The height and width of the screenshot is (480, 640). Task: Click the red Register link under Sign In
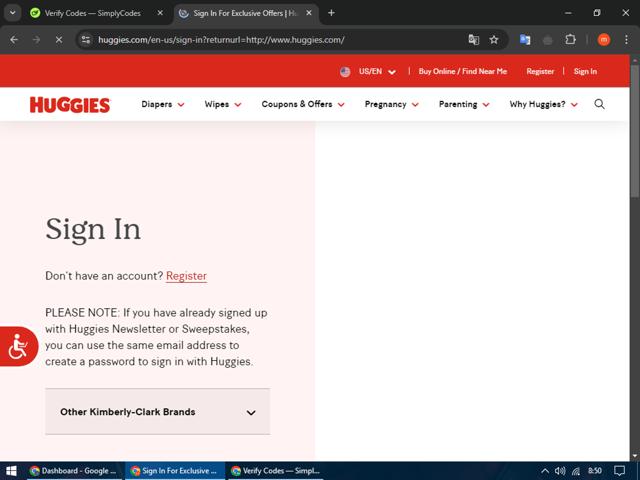[186, 276]
